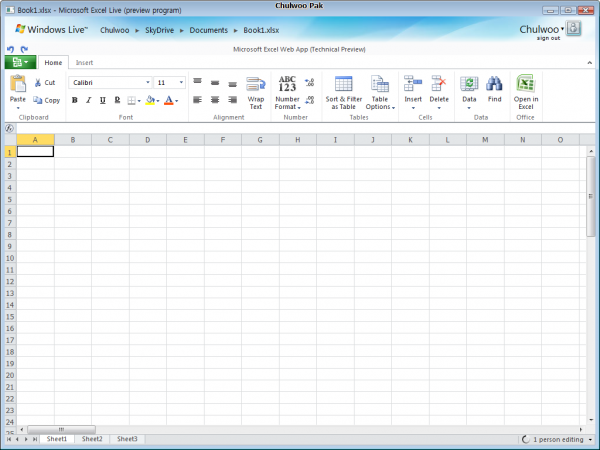Toggle Underline formatting
Image resolution: width=600 pixels, height=450 pixels.
click(103, 100)
